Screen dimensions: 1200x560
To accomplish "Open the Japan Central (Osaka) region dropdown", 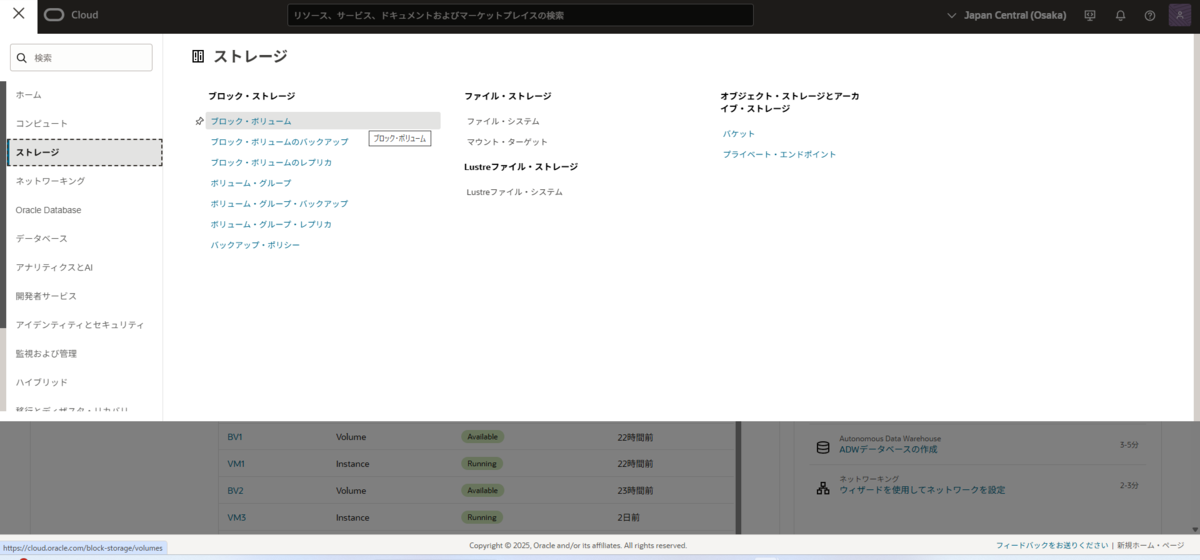I will (1006, 15).
